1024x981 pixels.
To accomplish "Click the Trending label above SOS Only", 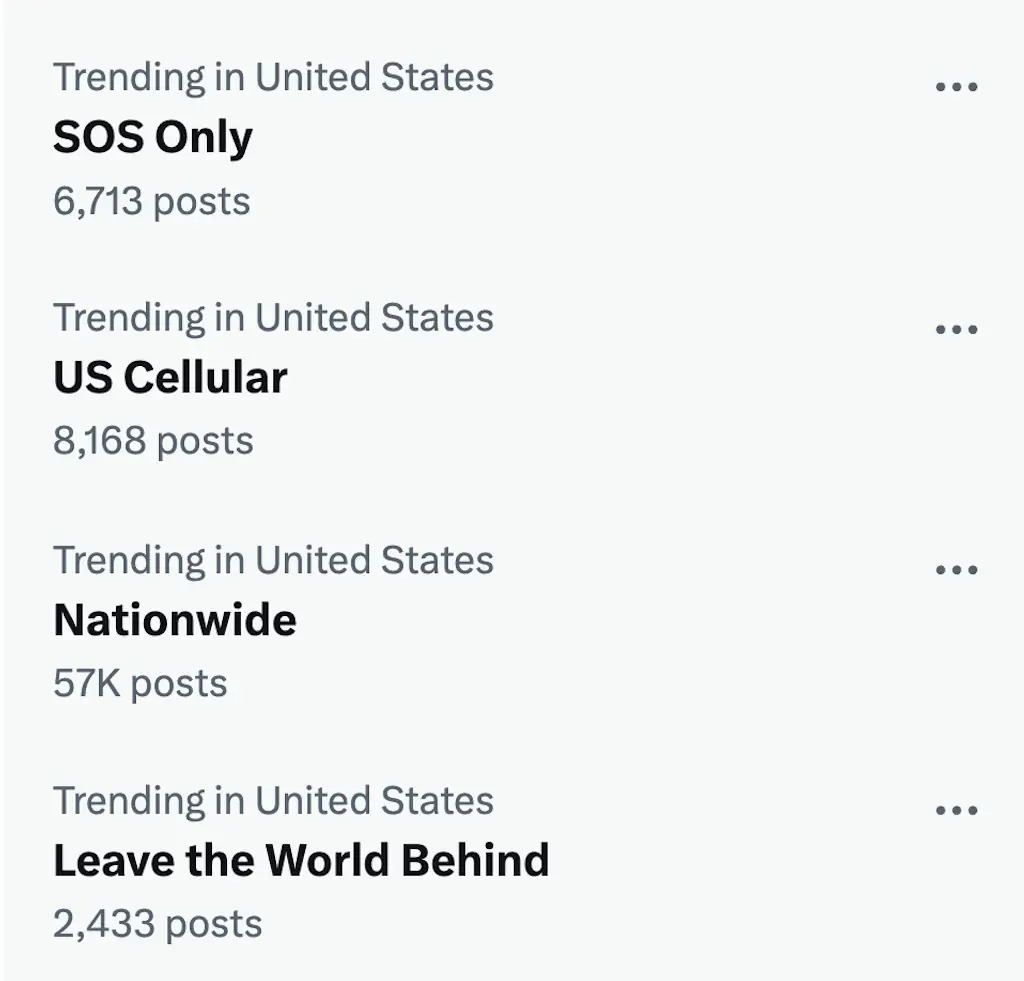I will click(x=273, y=77).
